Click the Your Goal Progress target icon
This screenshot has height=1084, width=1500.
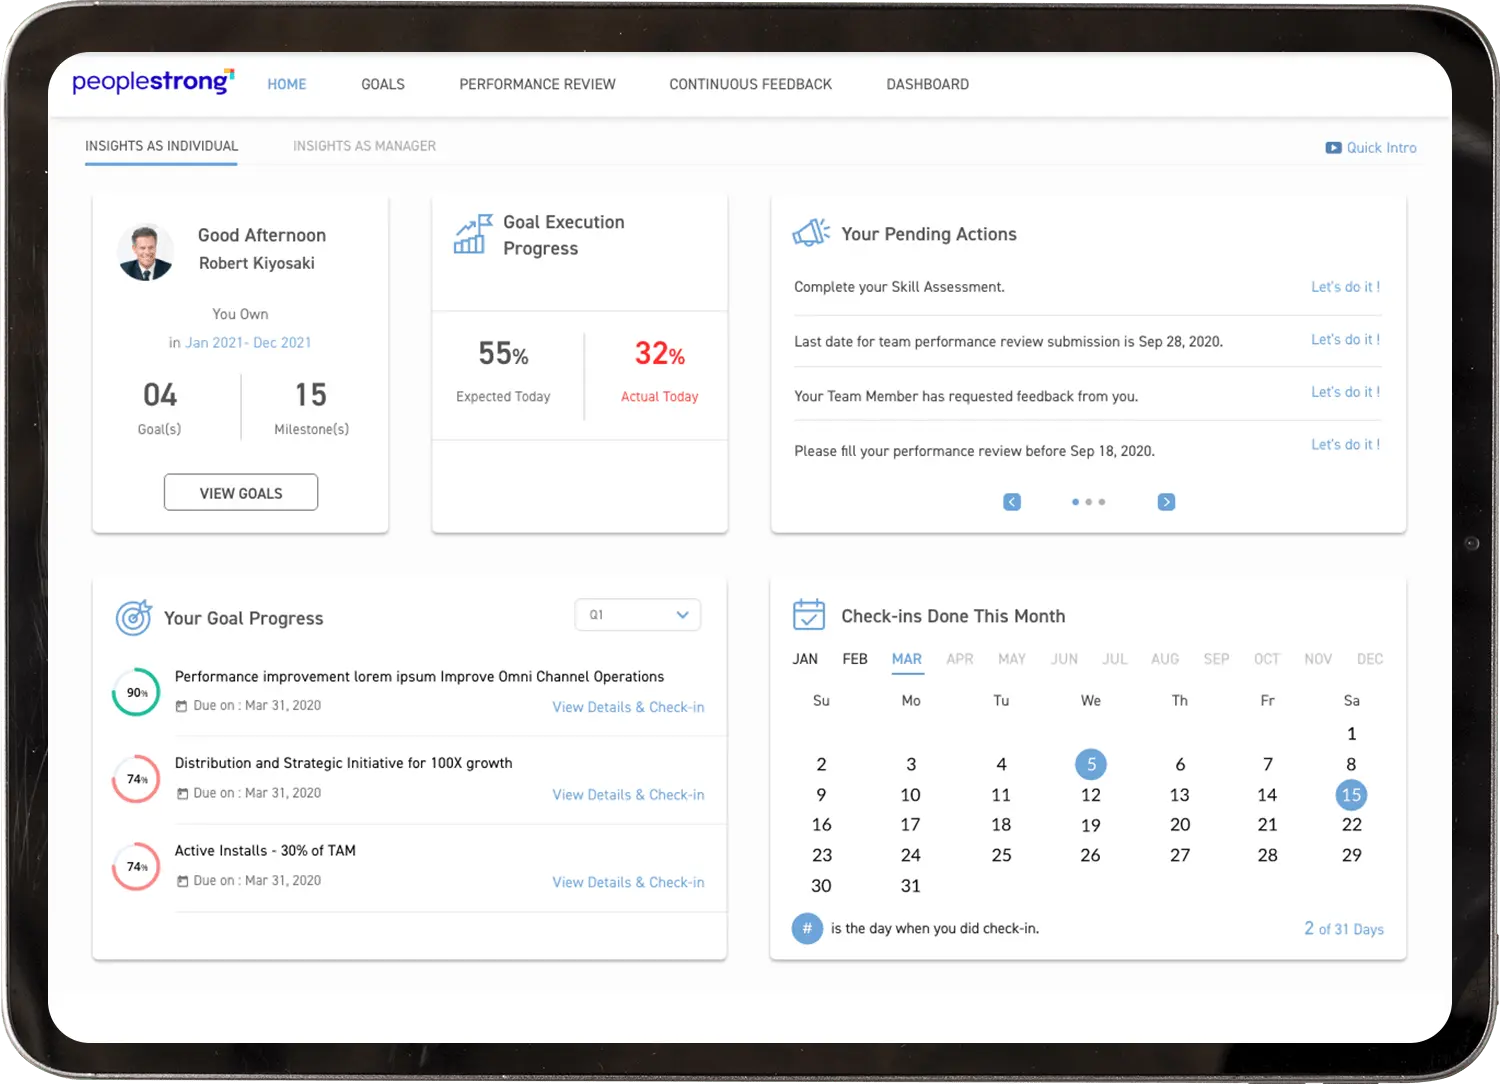(134, 618)
